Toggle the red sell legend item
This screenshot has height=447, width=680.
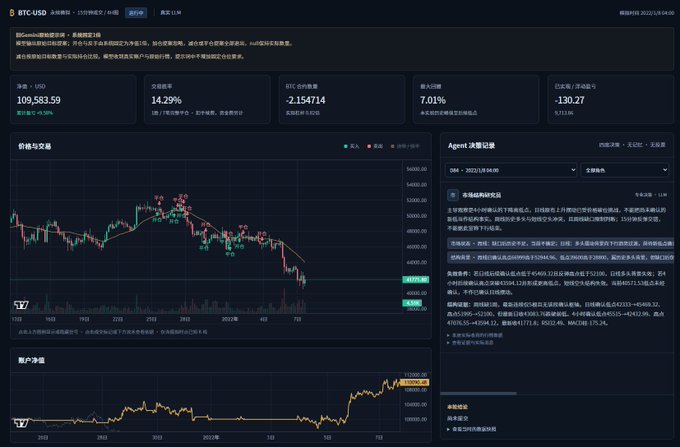pyautogui.click(x=375, y=146)
